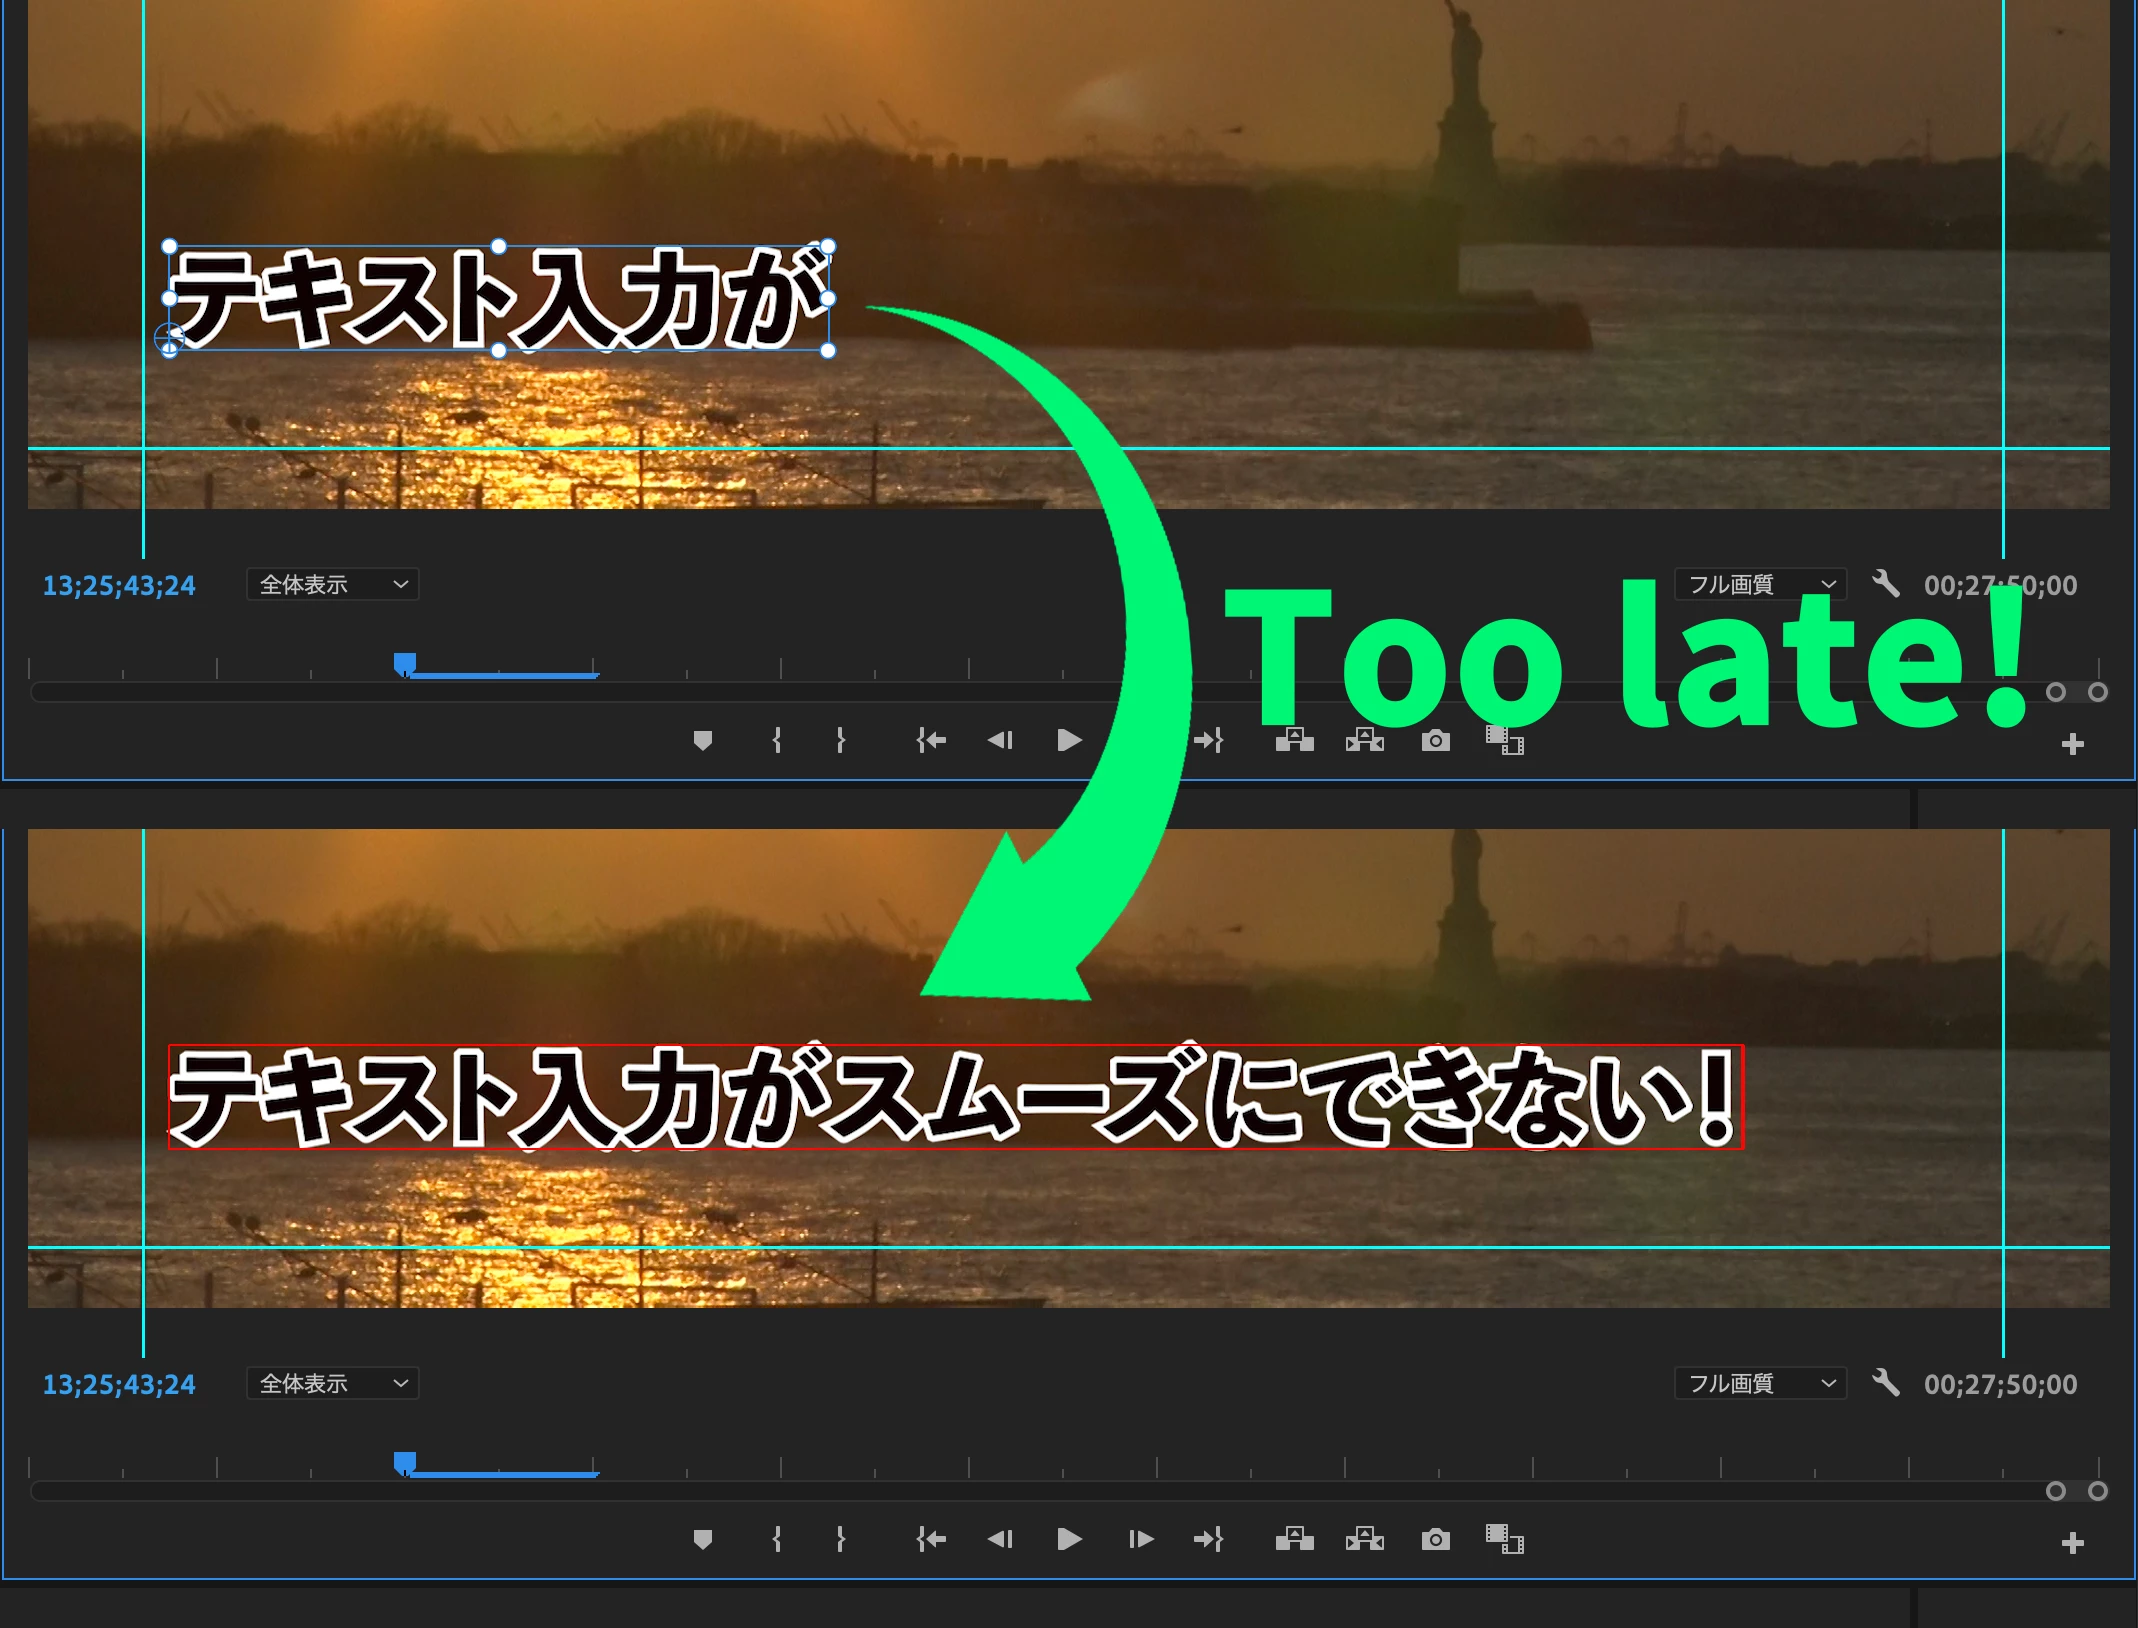Select the テキスト入力が text box in upper monitor
Screen dimensions: 2138x1628
point(498,298)
